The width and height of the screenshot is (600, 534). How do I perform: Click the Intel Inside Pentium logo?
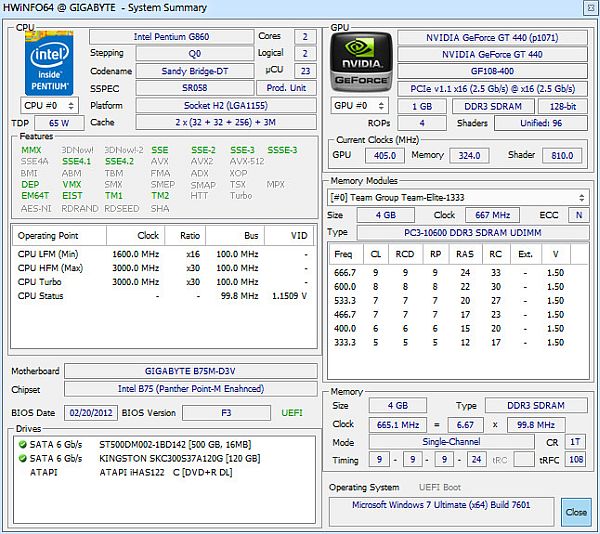49,63
